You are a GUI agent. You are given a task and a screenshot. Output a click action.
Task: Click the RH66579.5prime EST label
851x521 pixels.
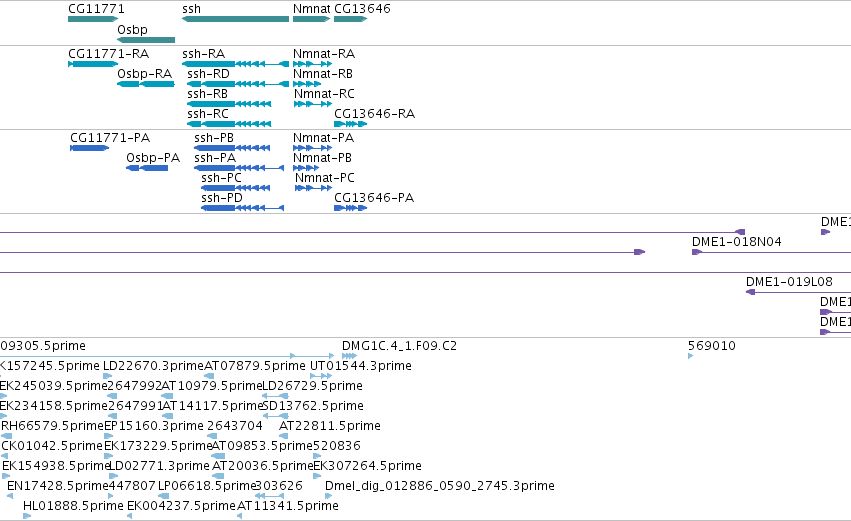coord(52,427)
